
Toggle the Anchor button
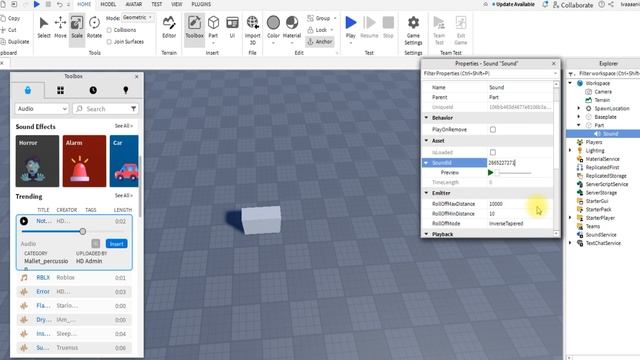[320, 42]
